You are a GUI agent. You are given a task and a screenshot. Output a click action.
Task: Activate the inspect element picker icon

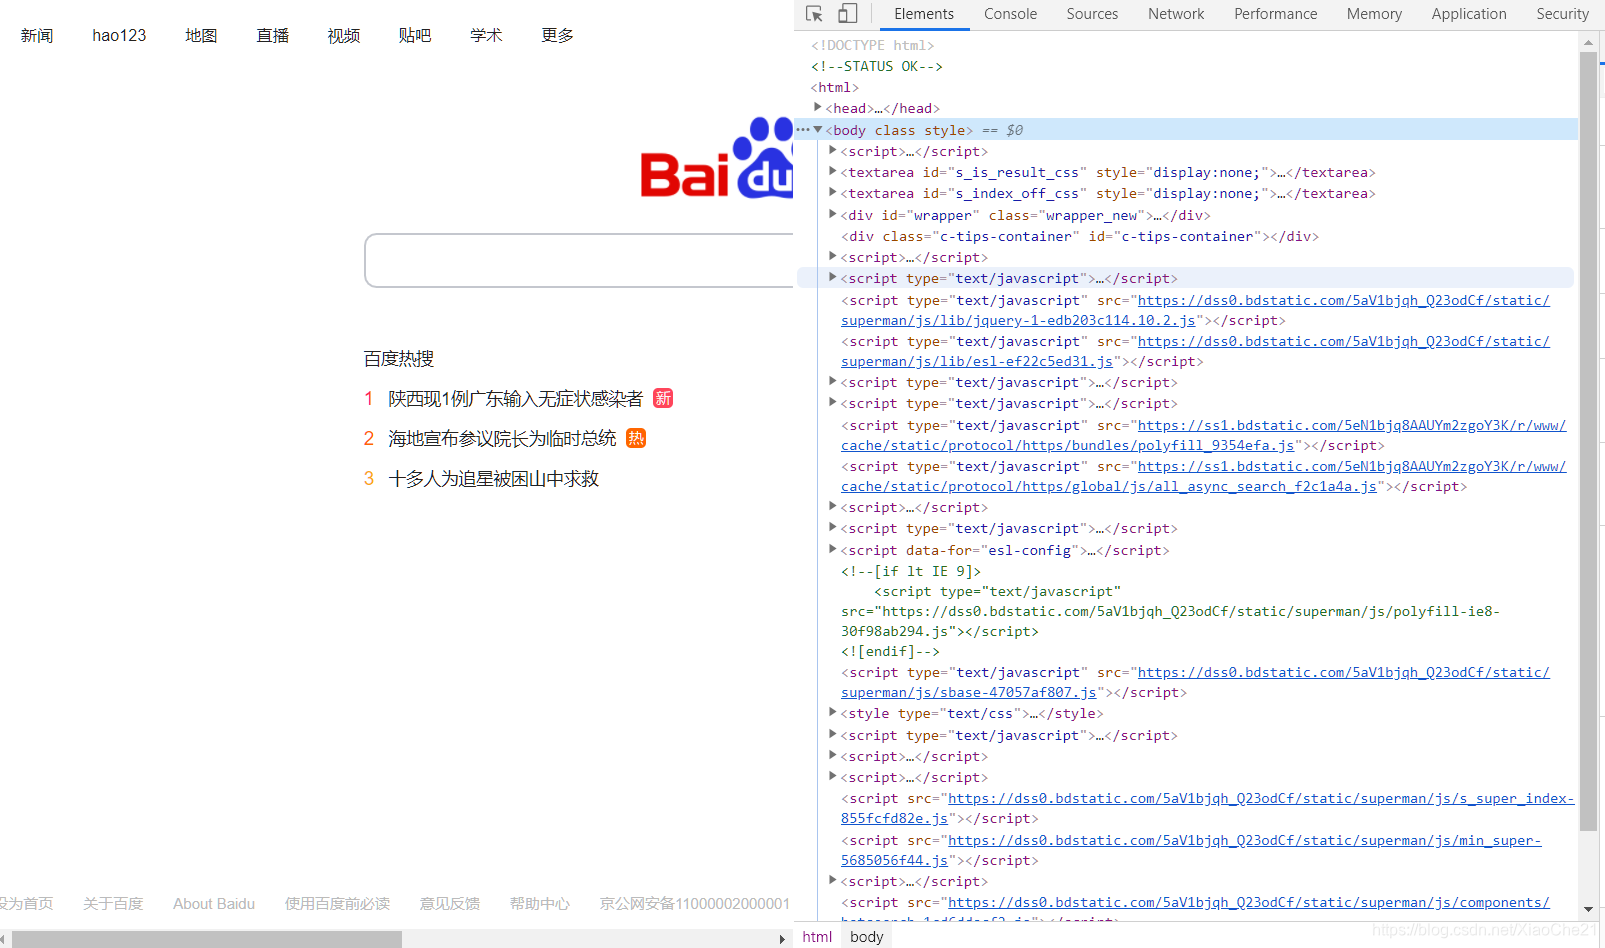pyautogui.click(x=814, y=14)
